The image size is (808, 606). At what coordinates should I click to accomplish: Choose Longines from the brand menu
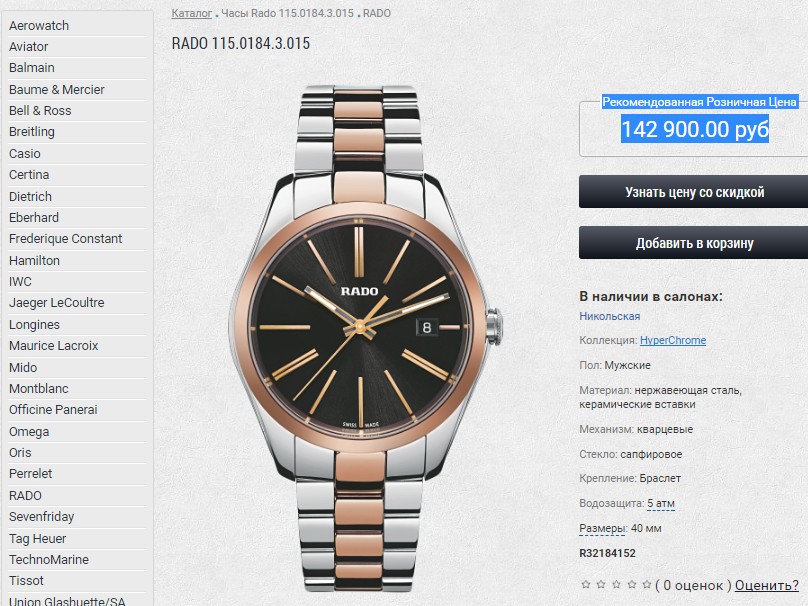34,325
